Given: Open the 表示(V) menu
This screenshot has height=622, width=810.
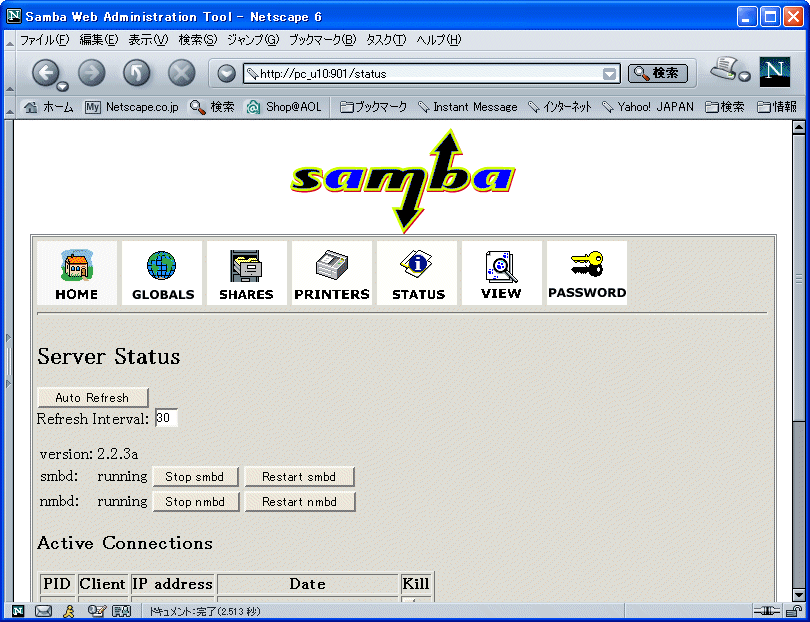Looking at the screenshot, I should [x=148, y=40].
